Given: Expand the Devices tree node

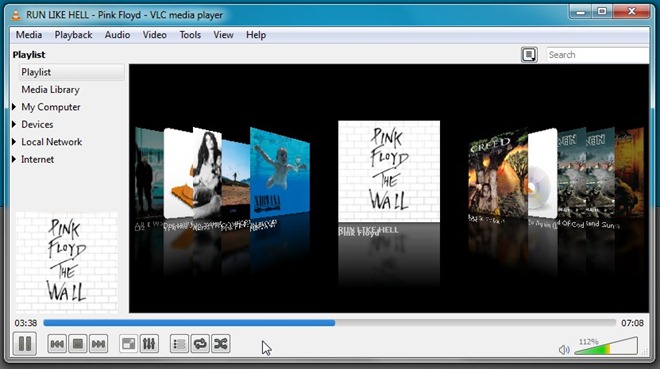Looking at the screenshot, I should coord(14,125).
